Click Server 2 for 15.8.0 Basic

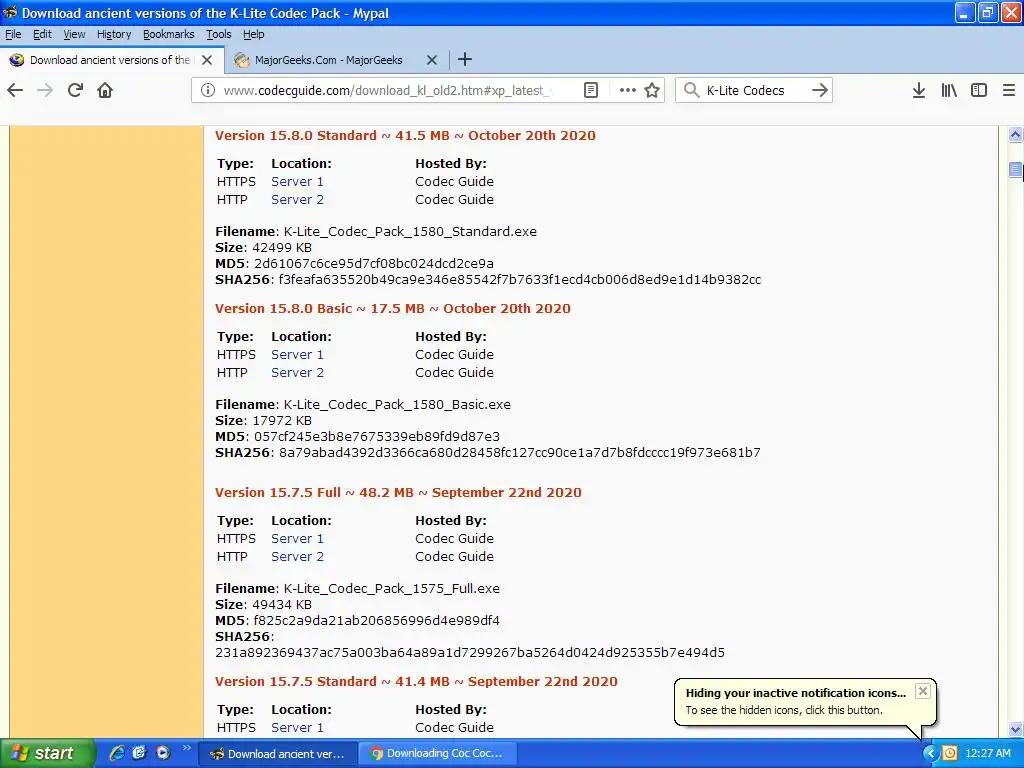point(297,373)
